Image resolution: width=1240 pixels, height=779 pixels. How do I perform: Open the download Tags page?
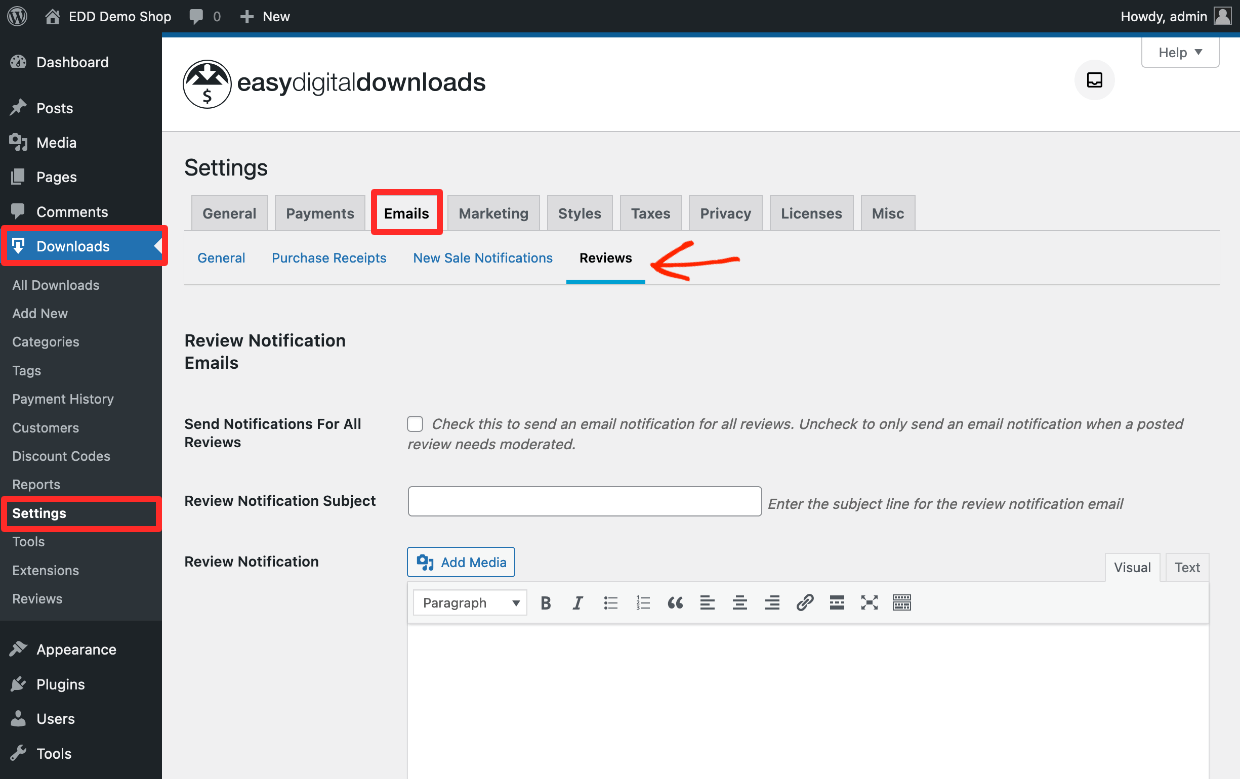tap(27, 370)
